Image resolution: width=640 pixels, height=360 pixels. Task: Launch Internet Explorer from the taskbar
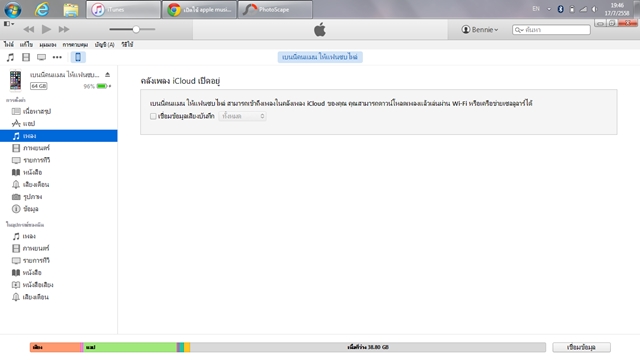42,9
